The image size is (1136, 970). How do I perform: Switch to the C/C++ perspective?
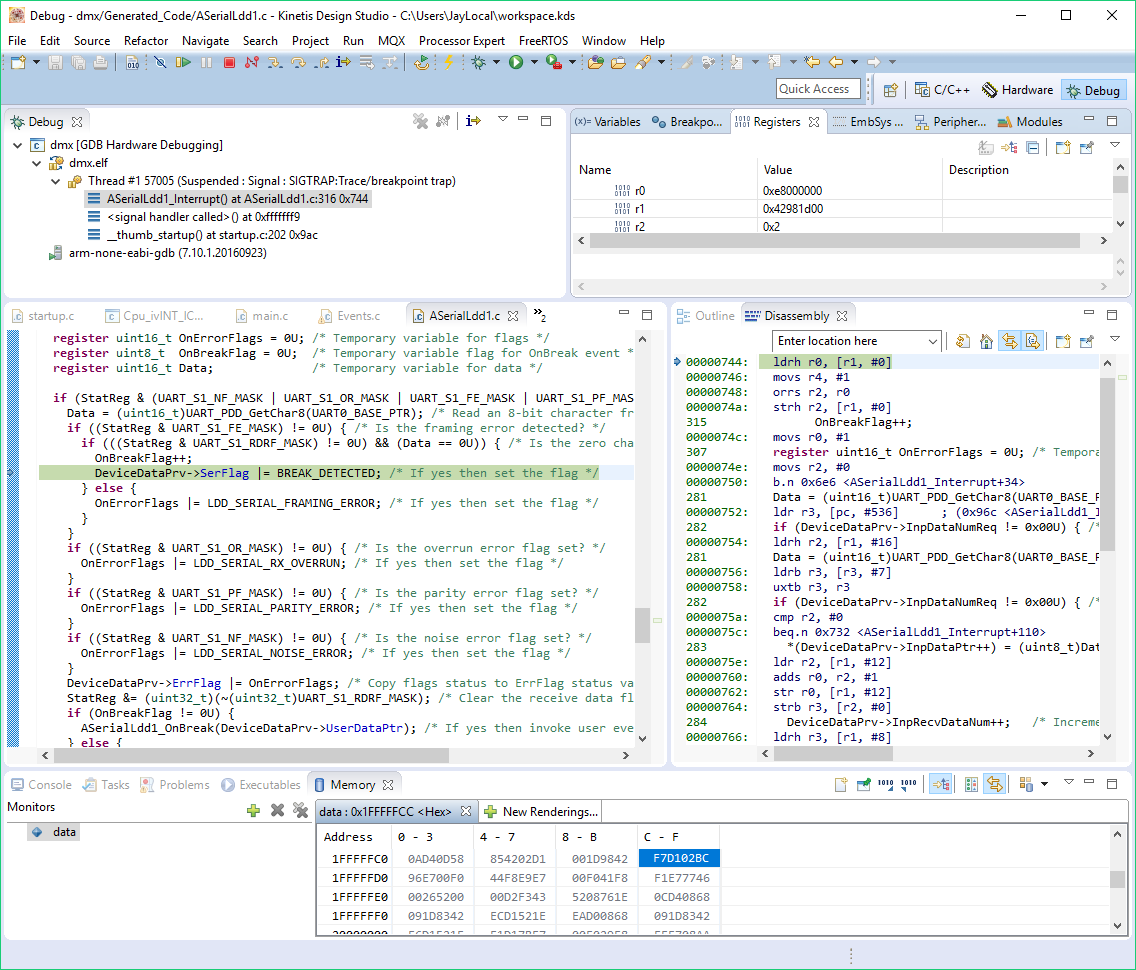pos(942,90)
